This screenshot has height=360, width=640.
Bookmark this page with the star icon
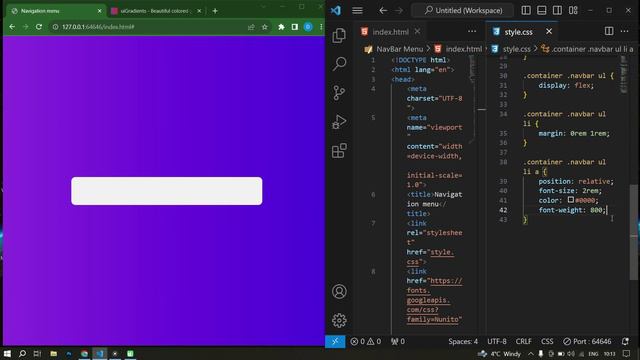pos(264,27)
